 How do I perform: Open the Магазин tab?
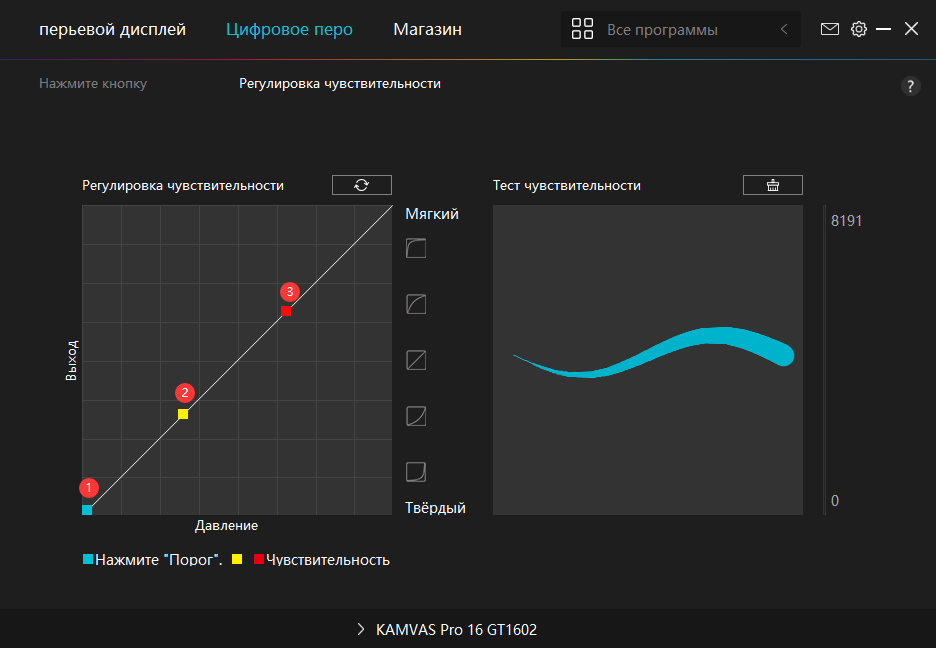[427, 30]
